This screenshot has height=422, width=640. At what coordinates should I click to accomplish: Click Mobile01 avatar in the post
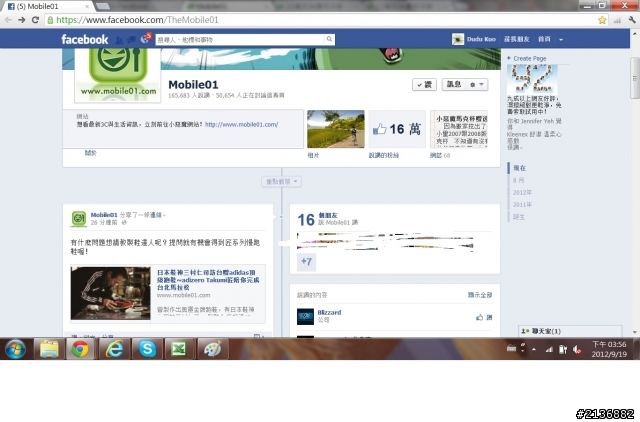coord(79,219)
